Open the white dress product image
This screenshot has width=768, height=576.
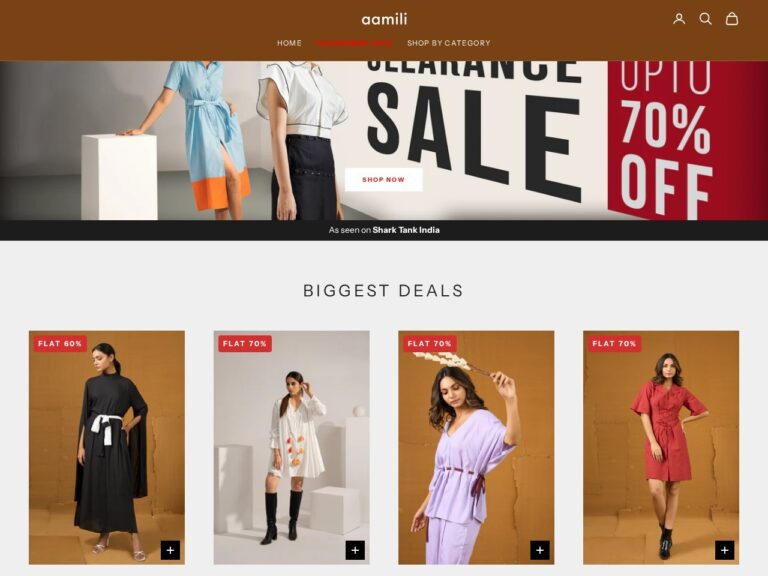(291, 447)
